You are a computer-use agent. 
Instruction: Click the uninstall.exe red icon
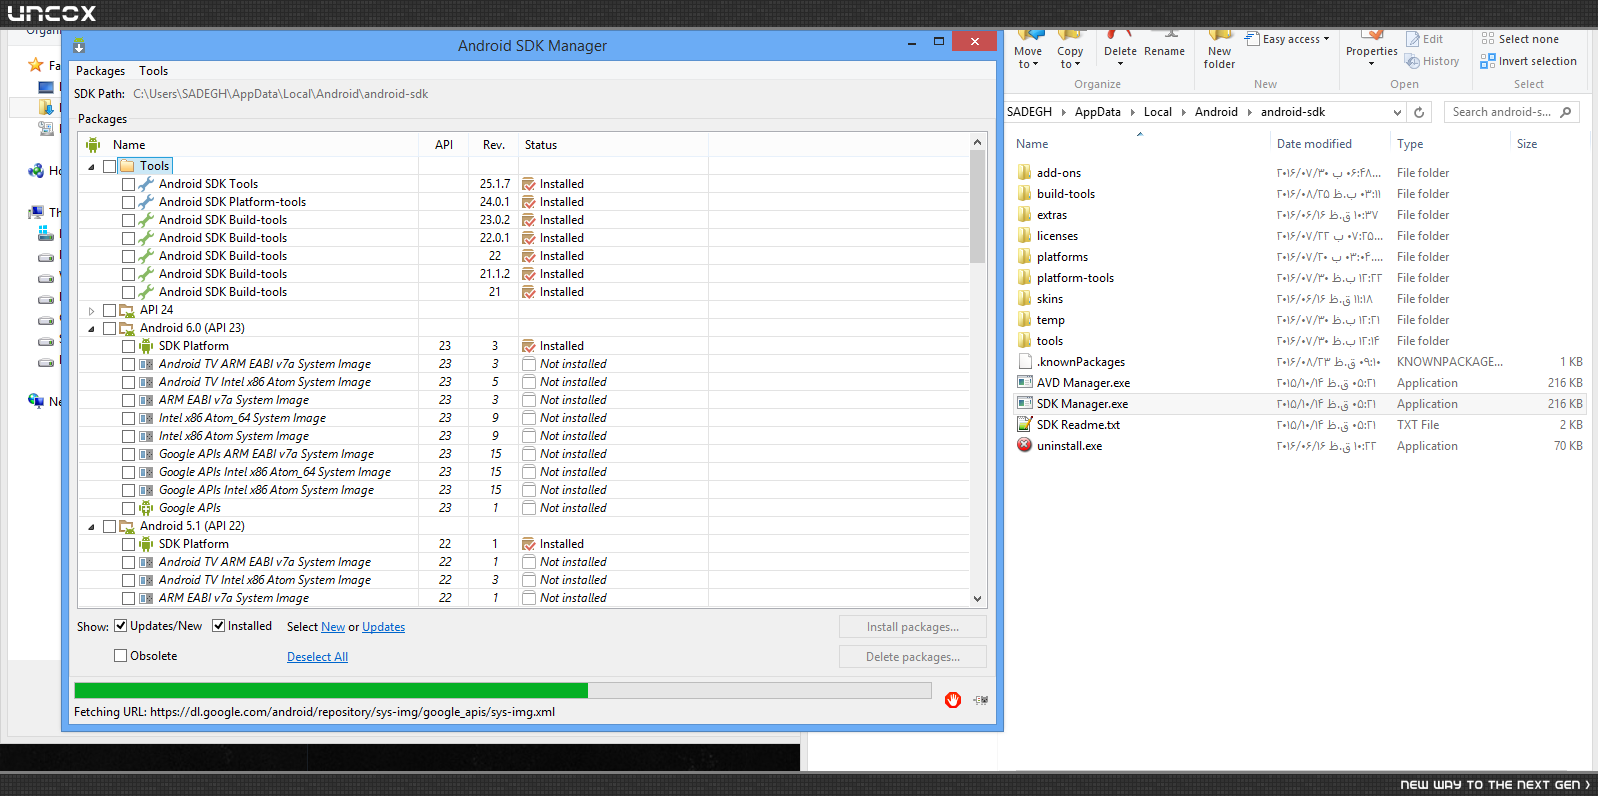click(x=1024, y=446)
